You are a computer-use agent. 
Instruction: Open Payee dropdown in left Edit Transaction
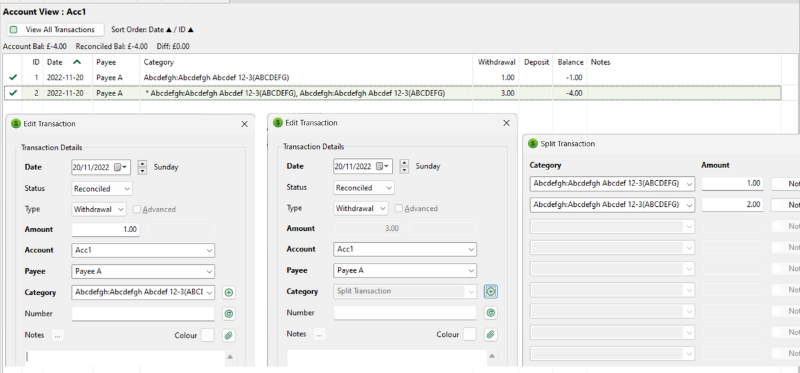143,271
